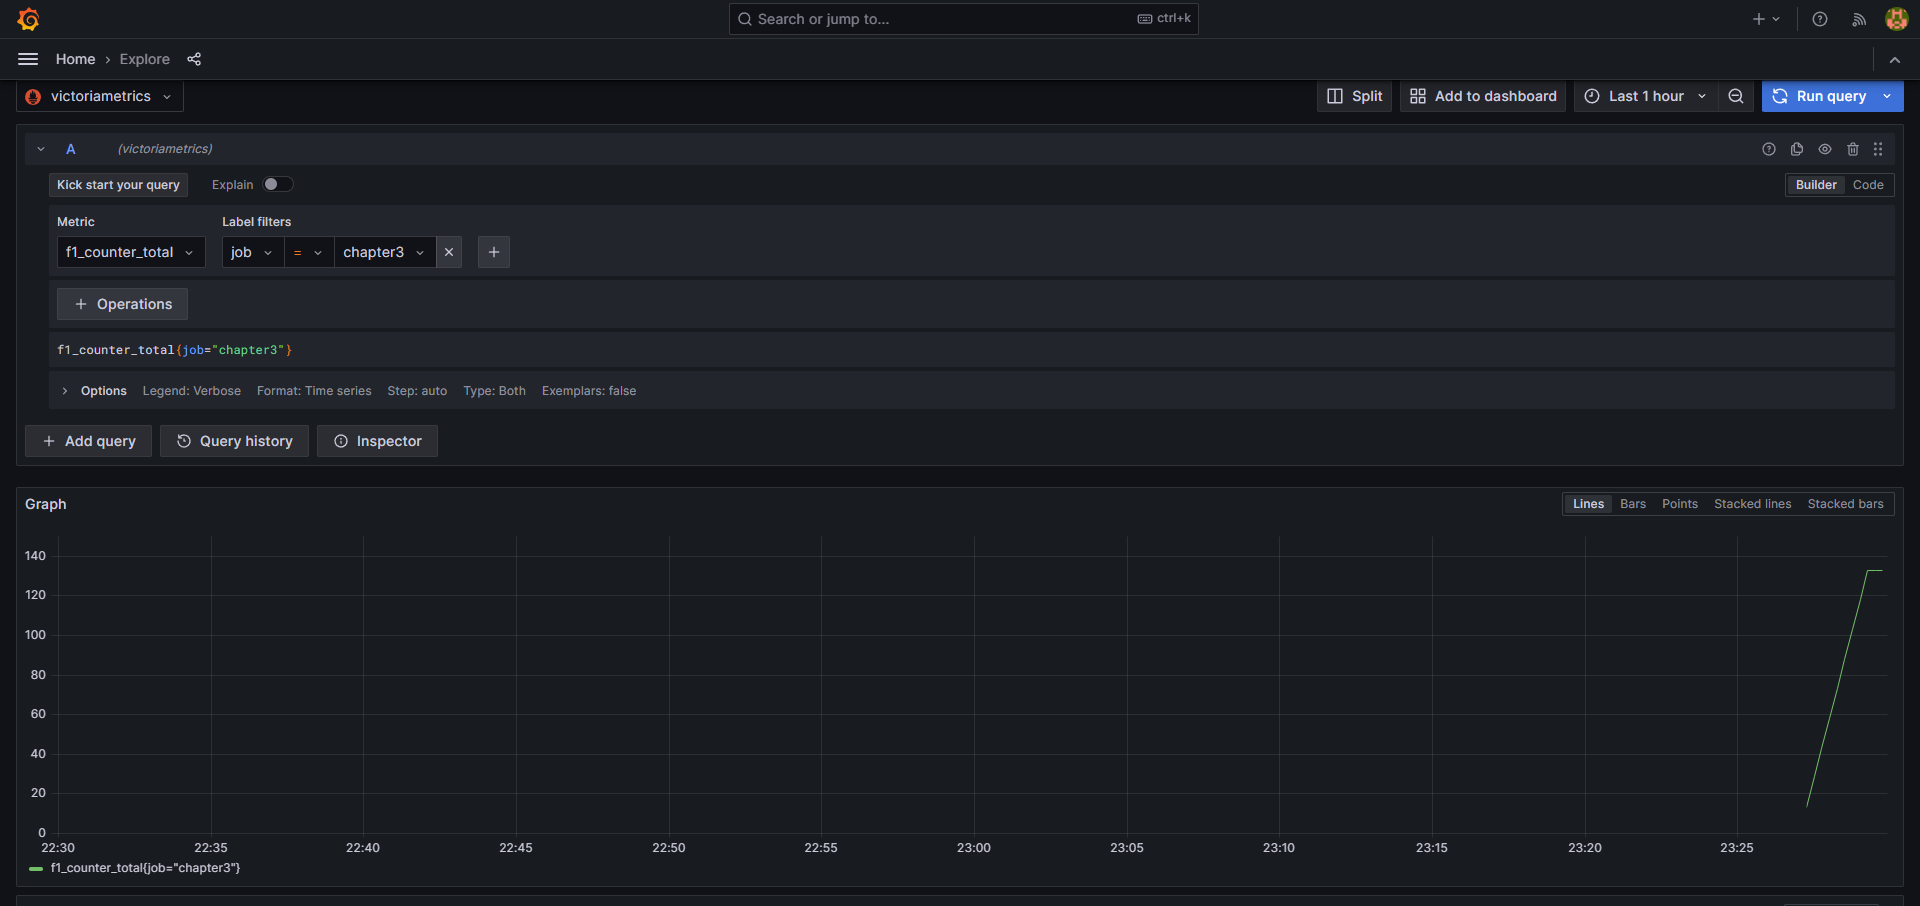1920x906 pixels.
Task: Open the query Inspector
Action: coord(377,441)
